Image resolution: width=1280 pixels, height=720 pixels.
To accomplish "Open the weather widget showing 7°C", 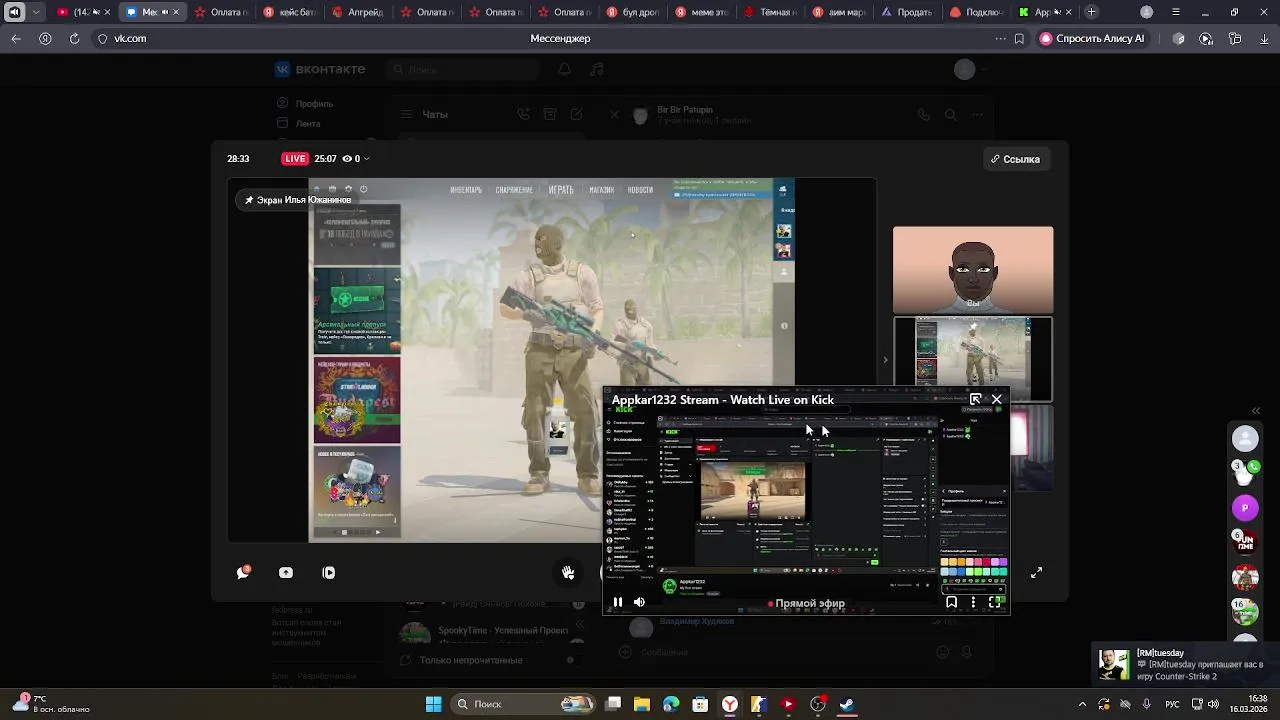I will click(50, 703).
